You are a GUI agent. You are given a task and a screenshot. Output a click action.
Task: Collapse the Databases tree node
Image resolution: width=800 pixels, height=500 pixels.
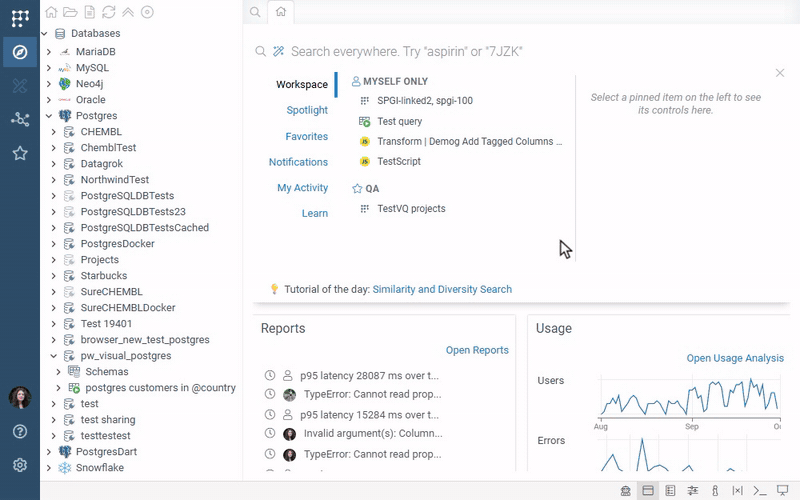point(44,34)
